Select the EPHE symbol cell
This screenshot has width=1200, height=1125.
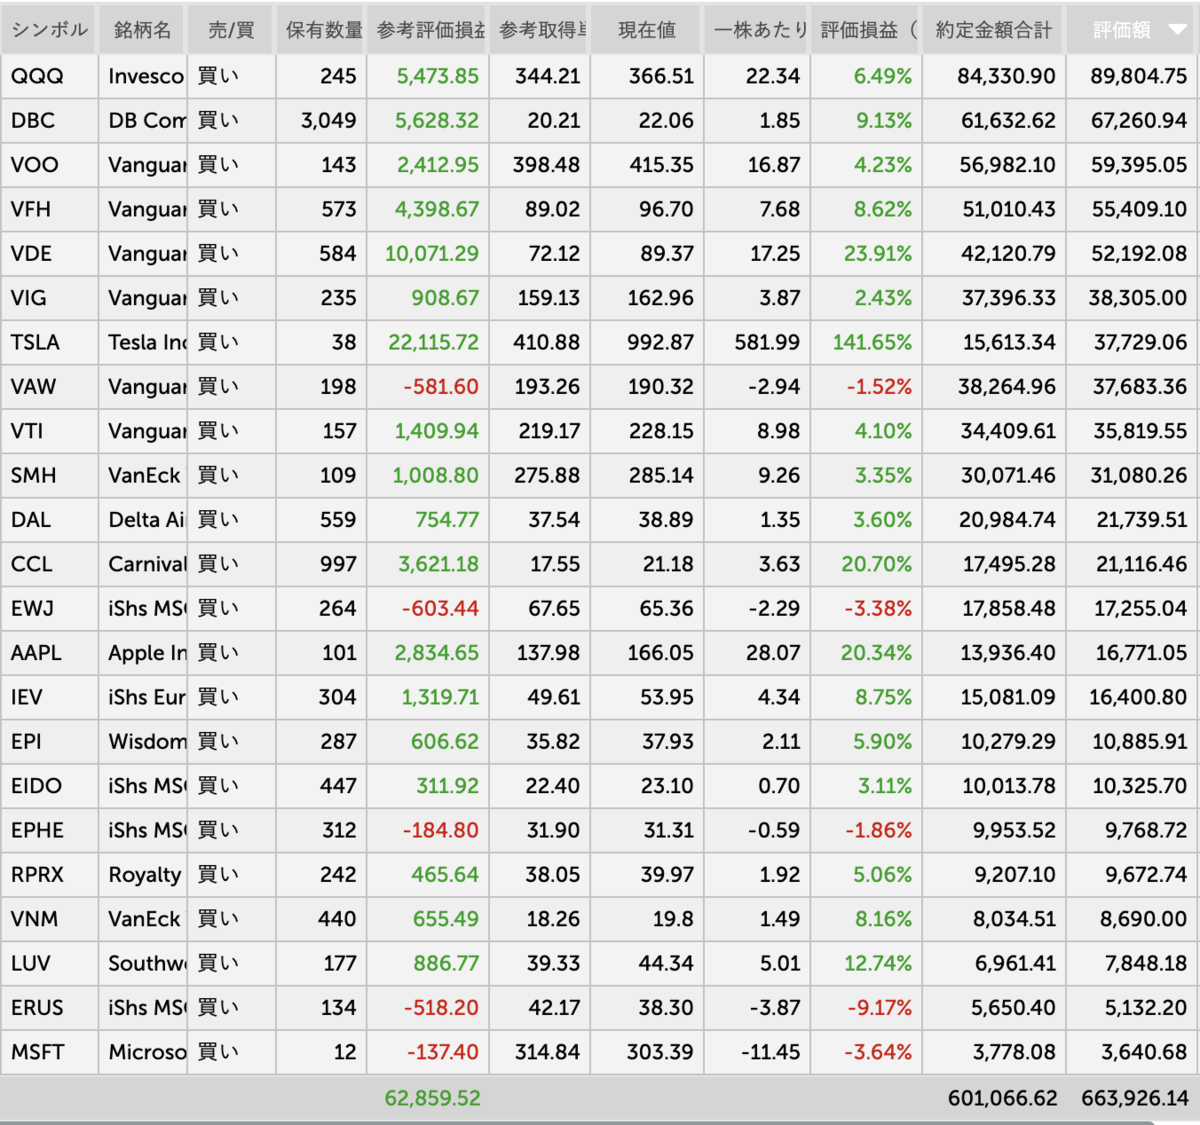(x=49, y=830)
